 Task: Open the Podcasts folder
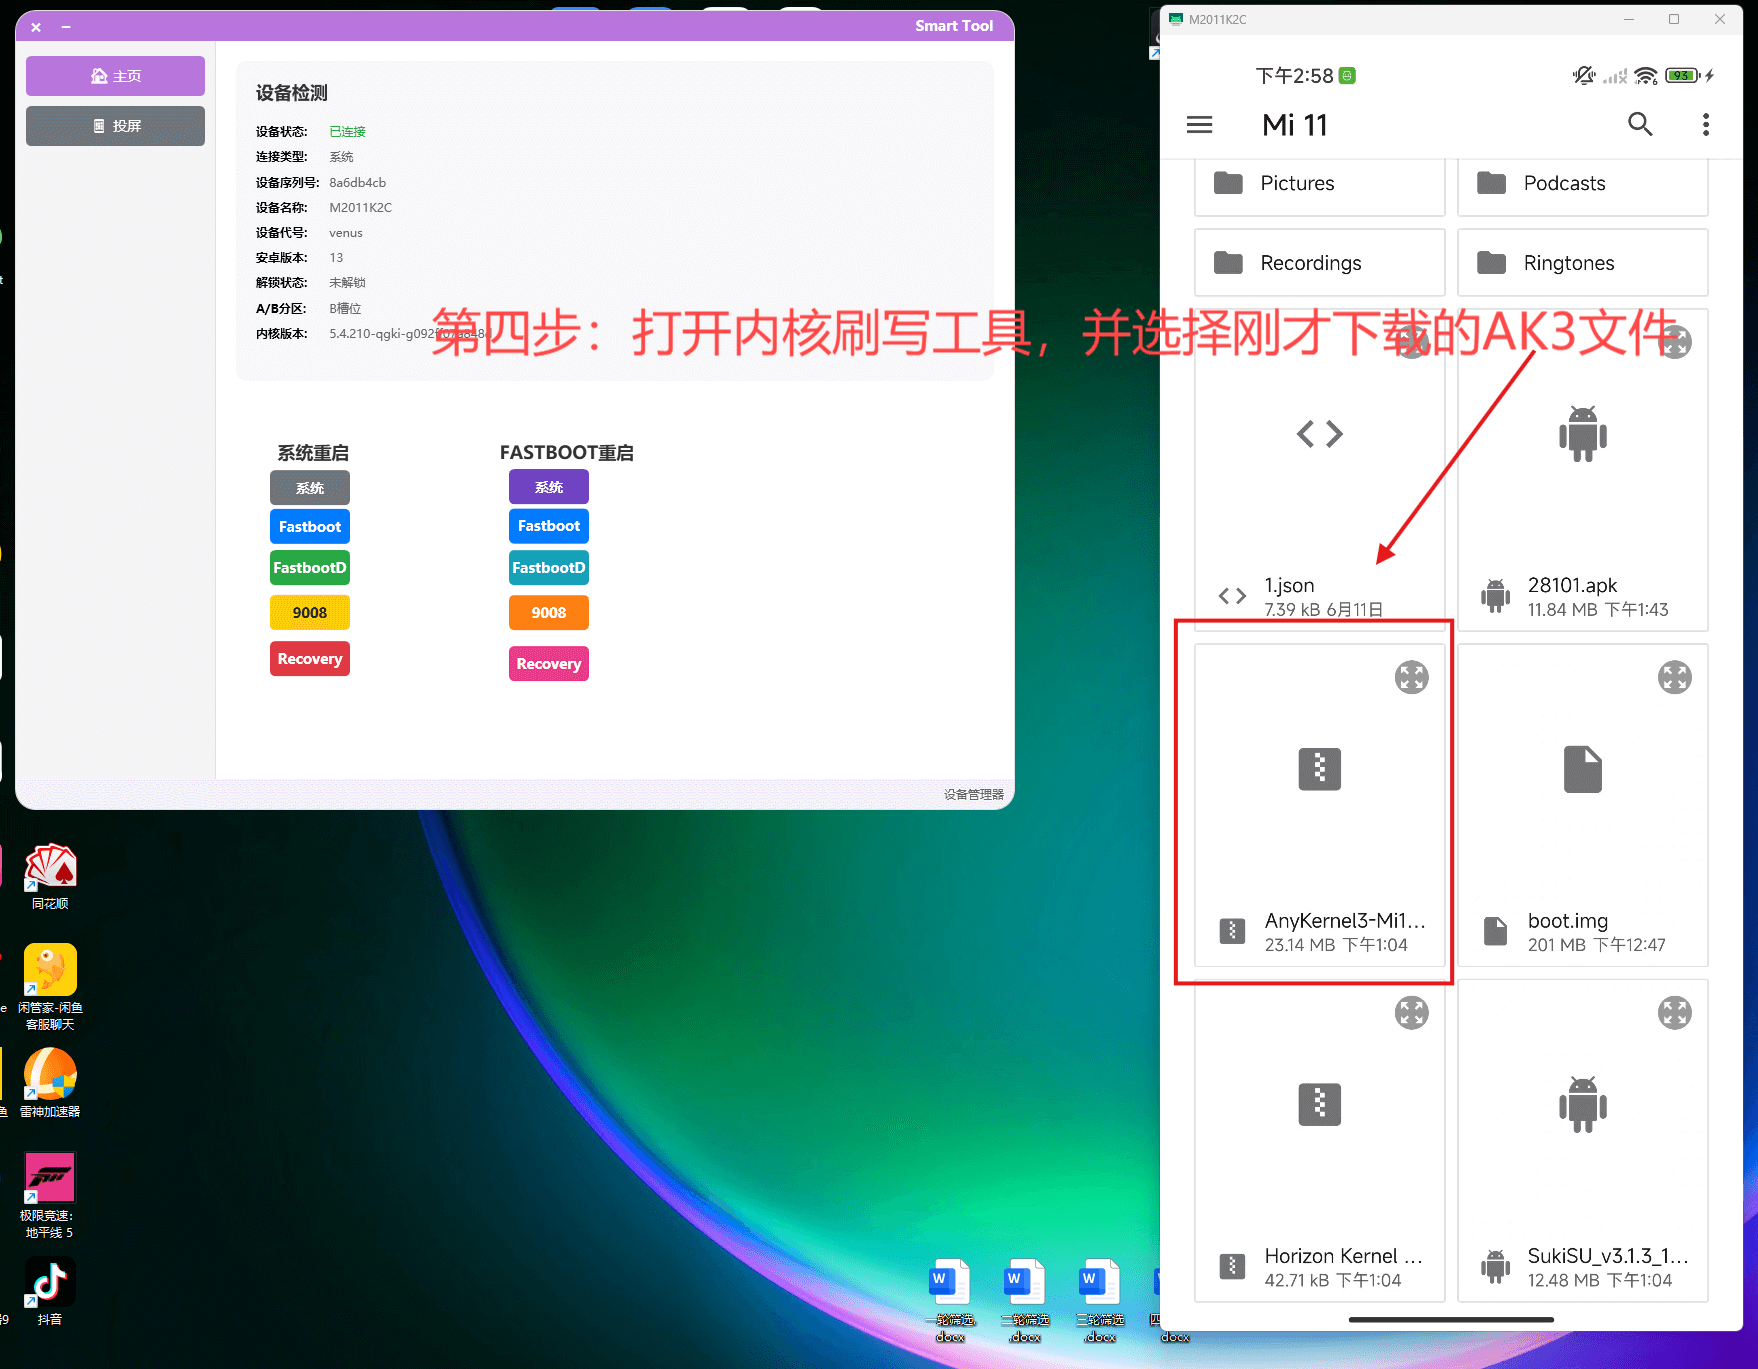click(x=1582, y=183)
